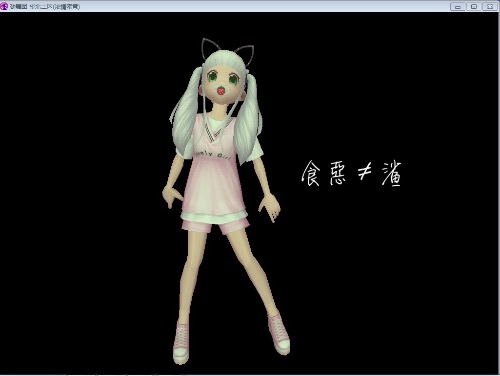Click the handwritten 食 character

pos(311,173)
